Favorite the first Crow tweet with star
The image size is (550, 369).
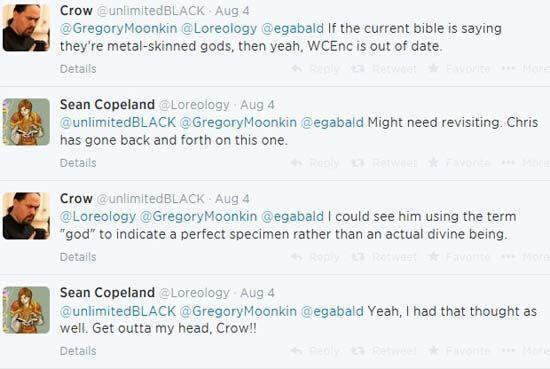460,69
